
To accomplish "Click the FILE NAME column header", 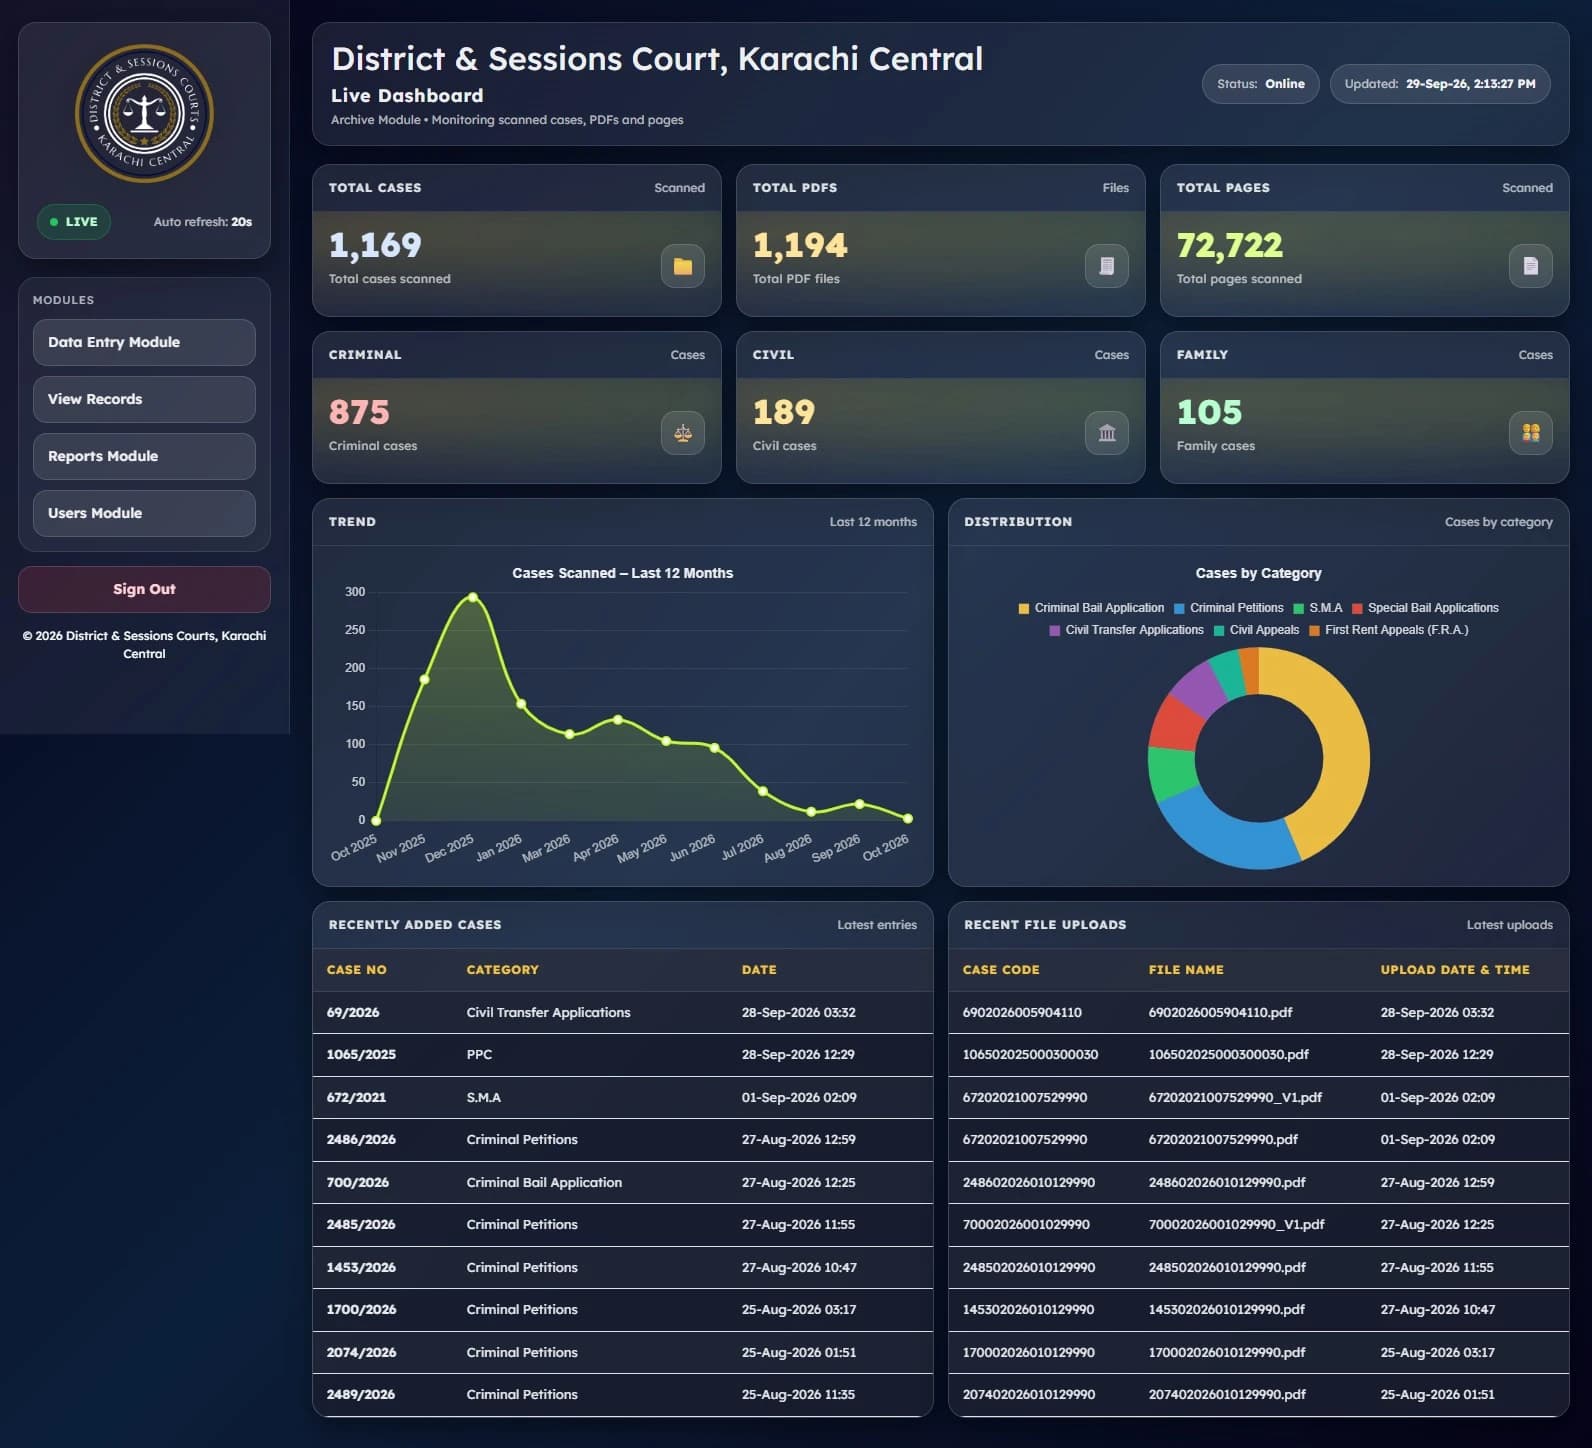I will (x=1186, y=970).
